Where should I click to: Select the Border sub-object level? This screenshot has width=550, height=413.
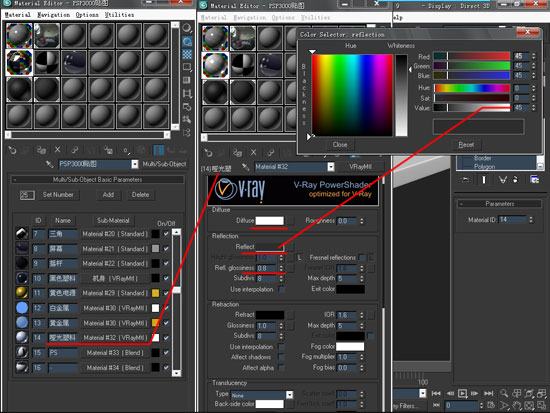[x=483, y=158]
